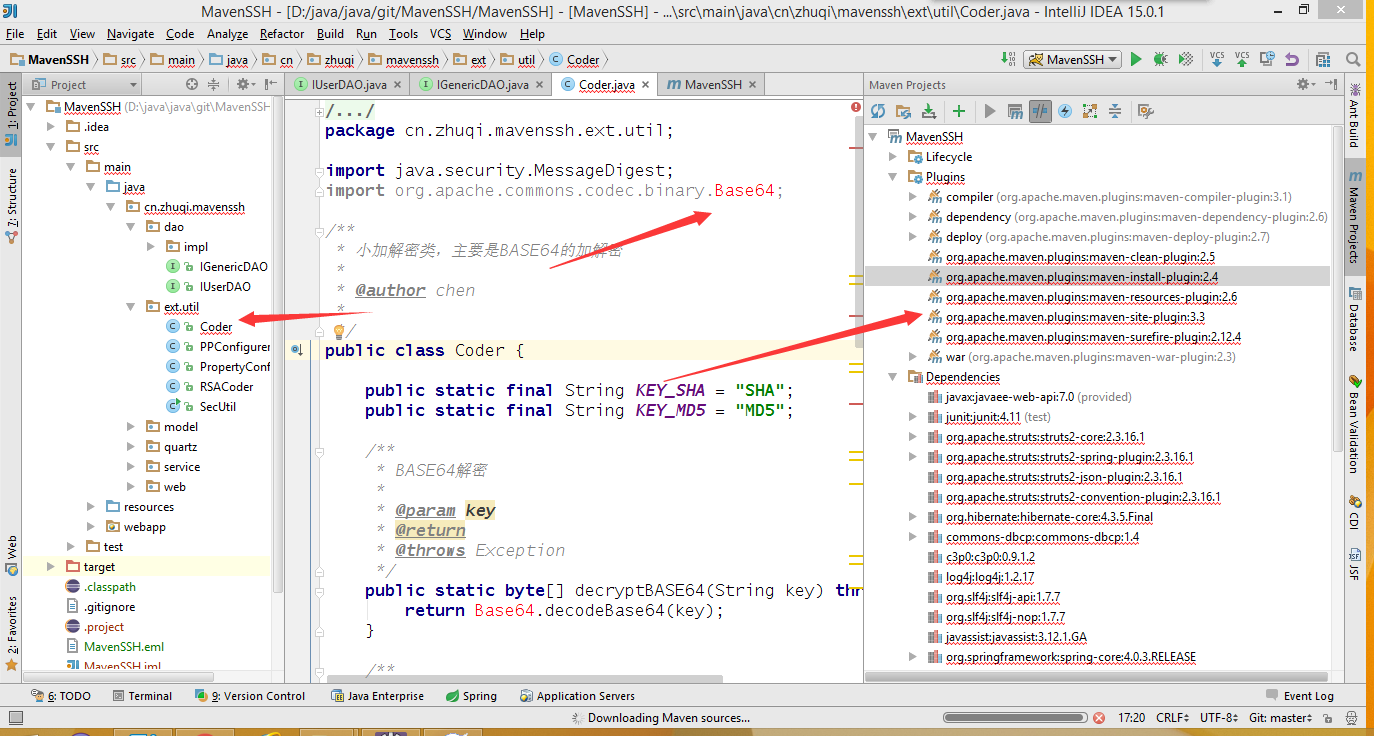Reimport all Maven projects icon
Screen dimensions: 1374x736
878,111
